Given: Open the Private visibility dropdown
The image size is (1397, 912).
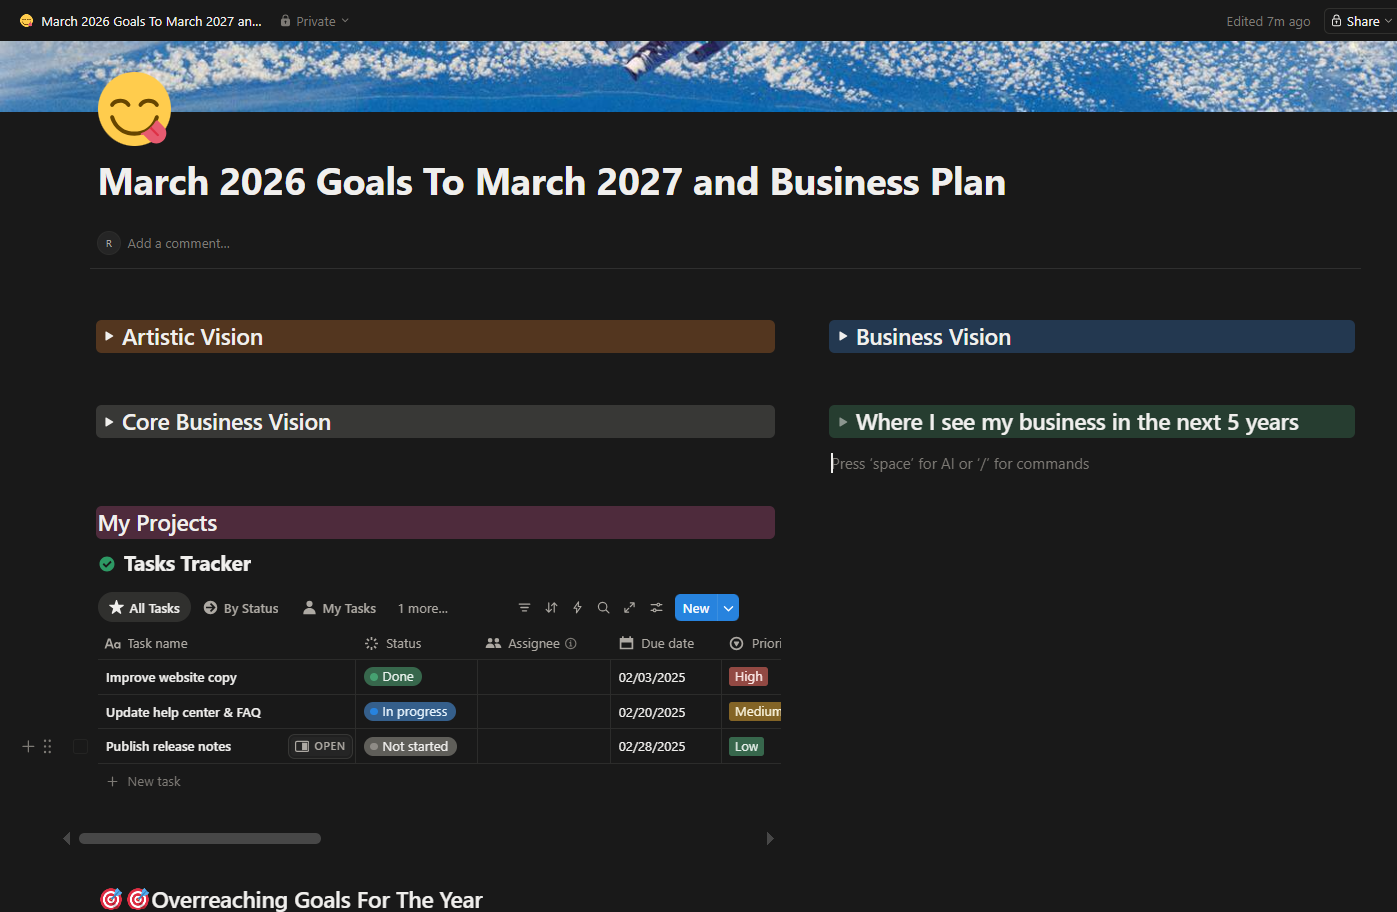Looking at the screenshot, I should [315, 21].
